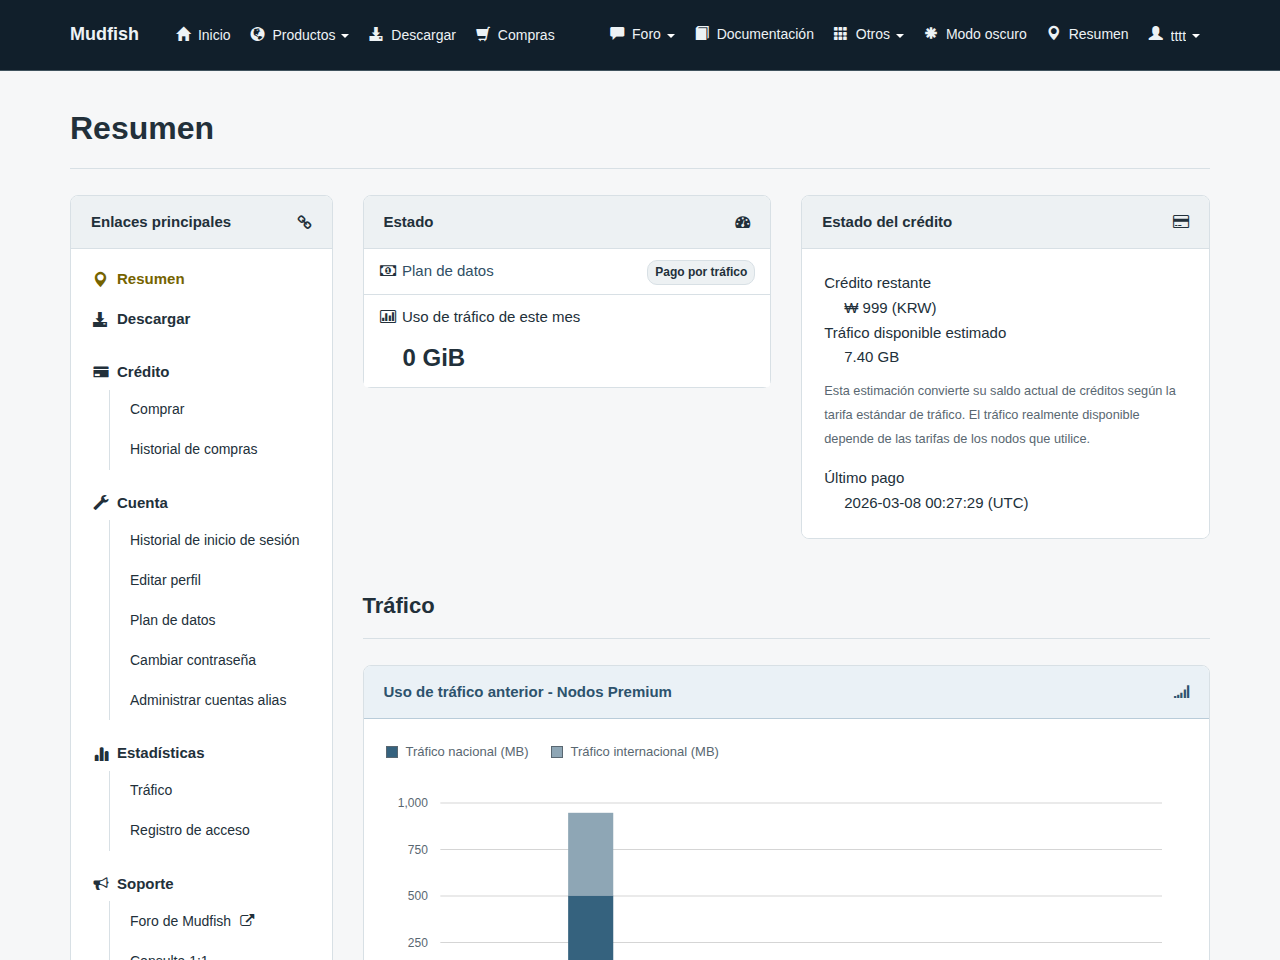Open Administrar cuentas alias link
Screen dimensions: 1280x960
[208, 700]
